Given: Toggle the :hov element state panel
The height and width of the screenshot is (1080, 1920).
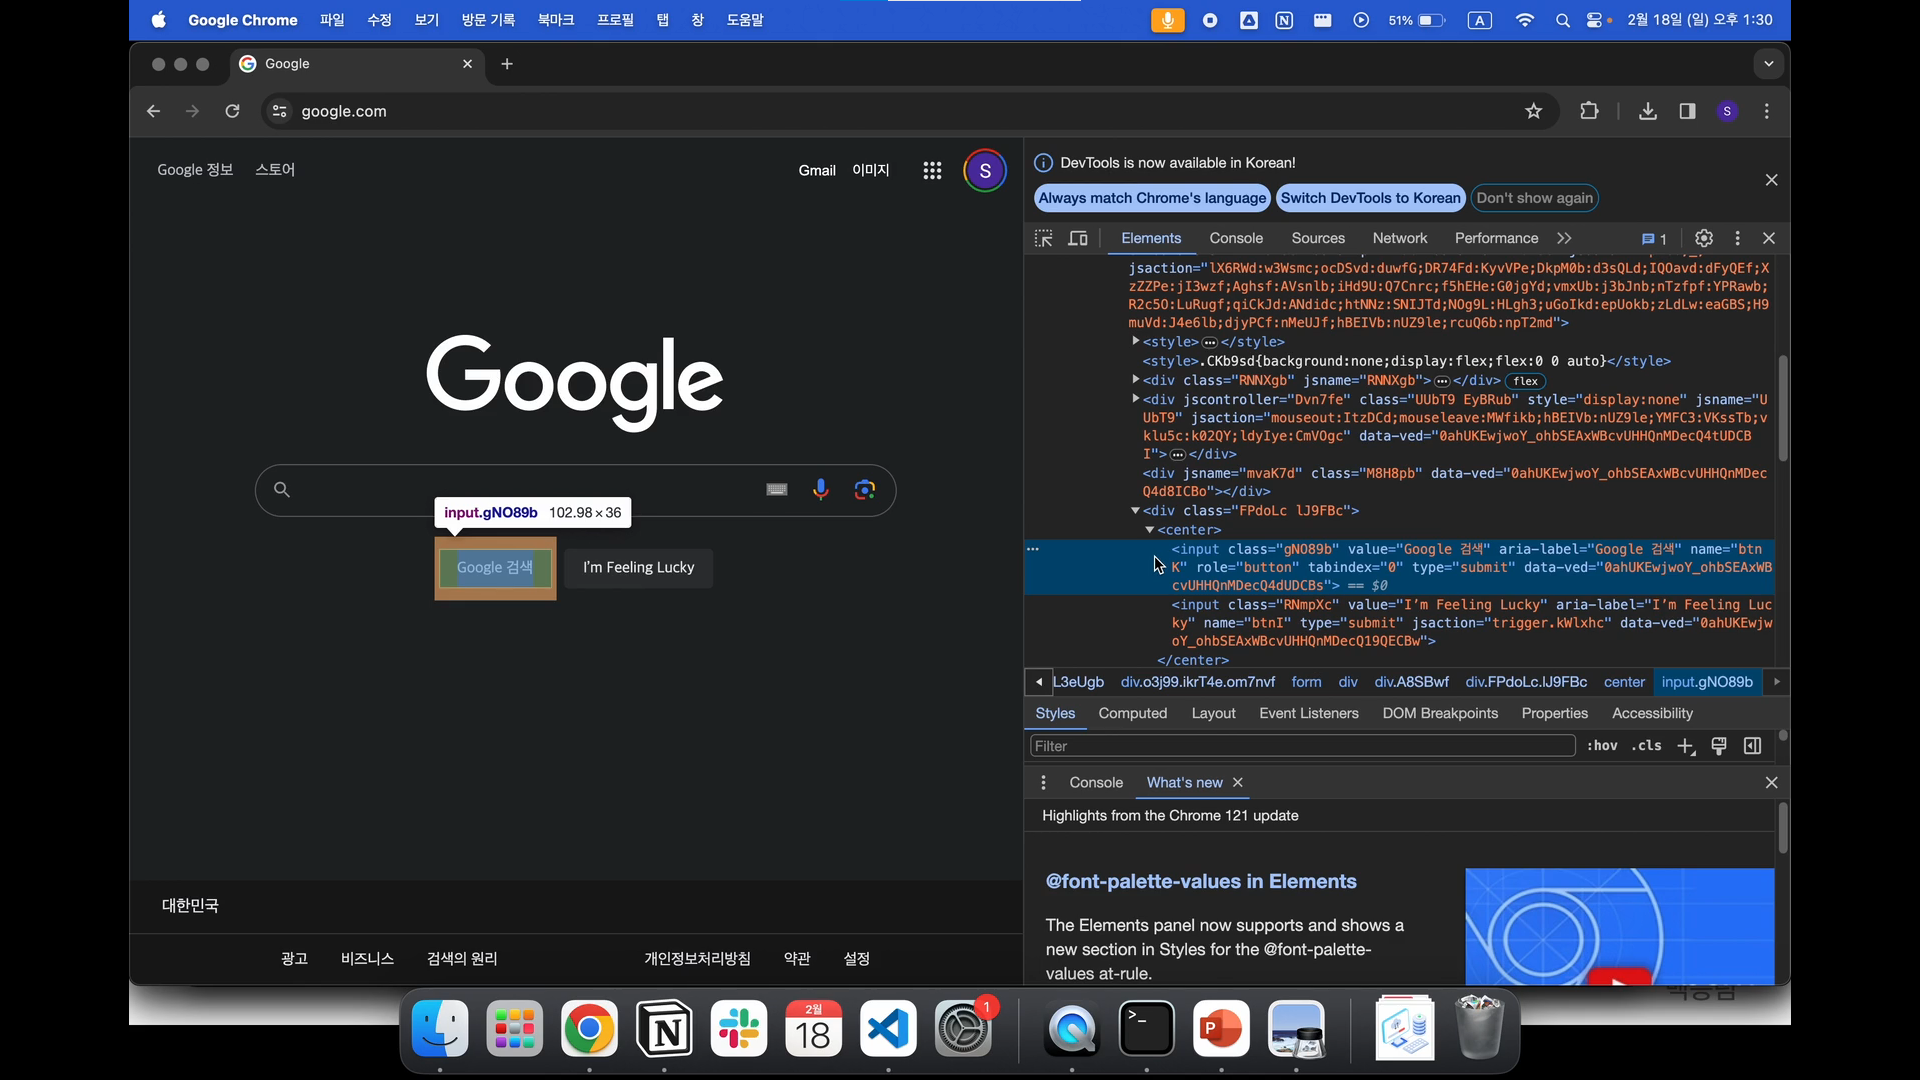Looking at the screenshot, I should point(1602,746).
